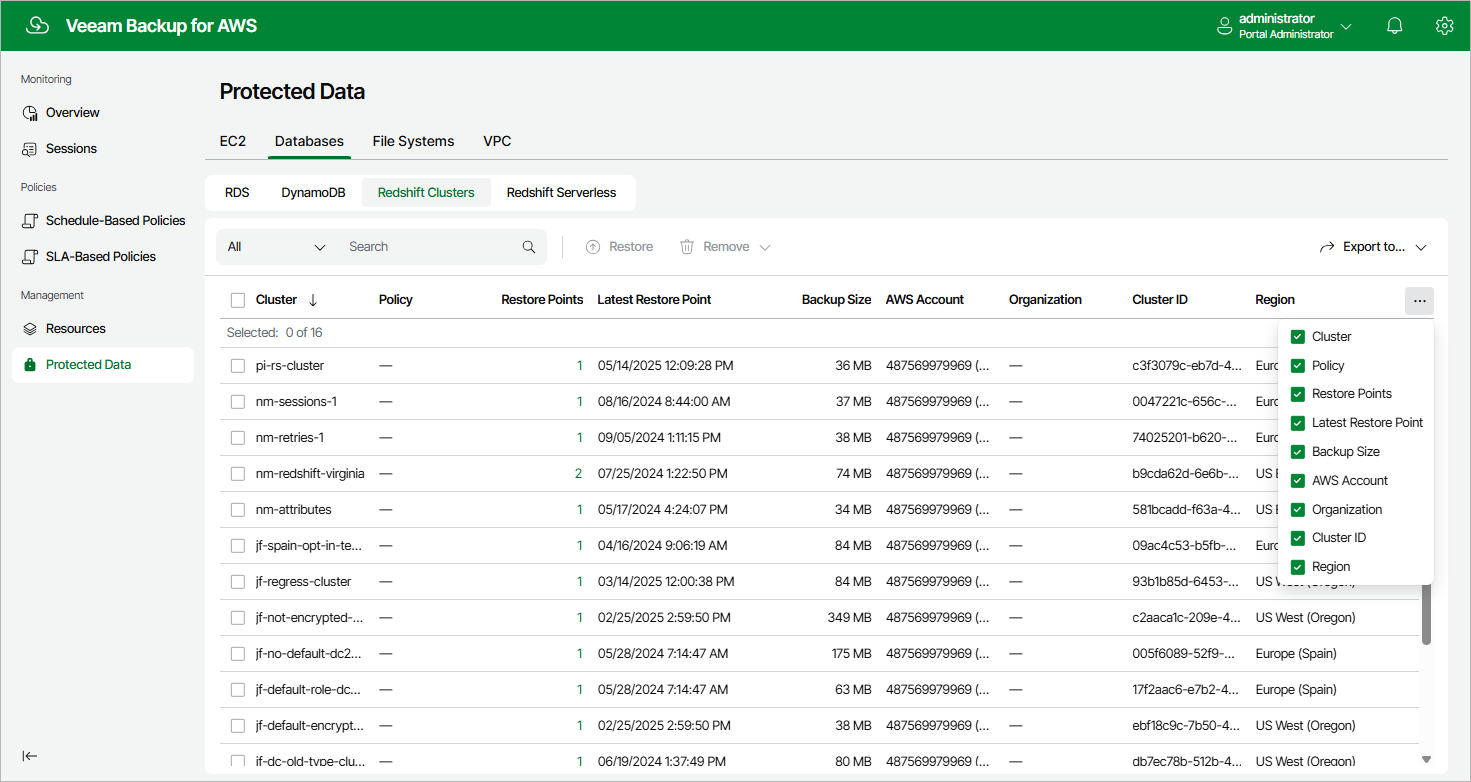Open SLA-Based Policies
Image resolution: width=1471 pixels, height=782 pixels.
coord(103,257)
